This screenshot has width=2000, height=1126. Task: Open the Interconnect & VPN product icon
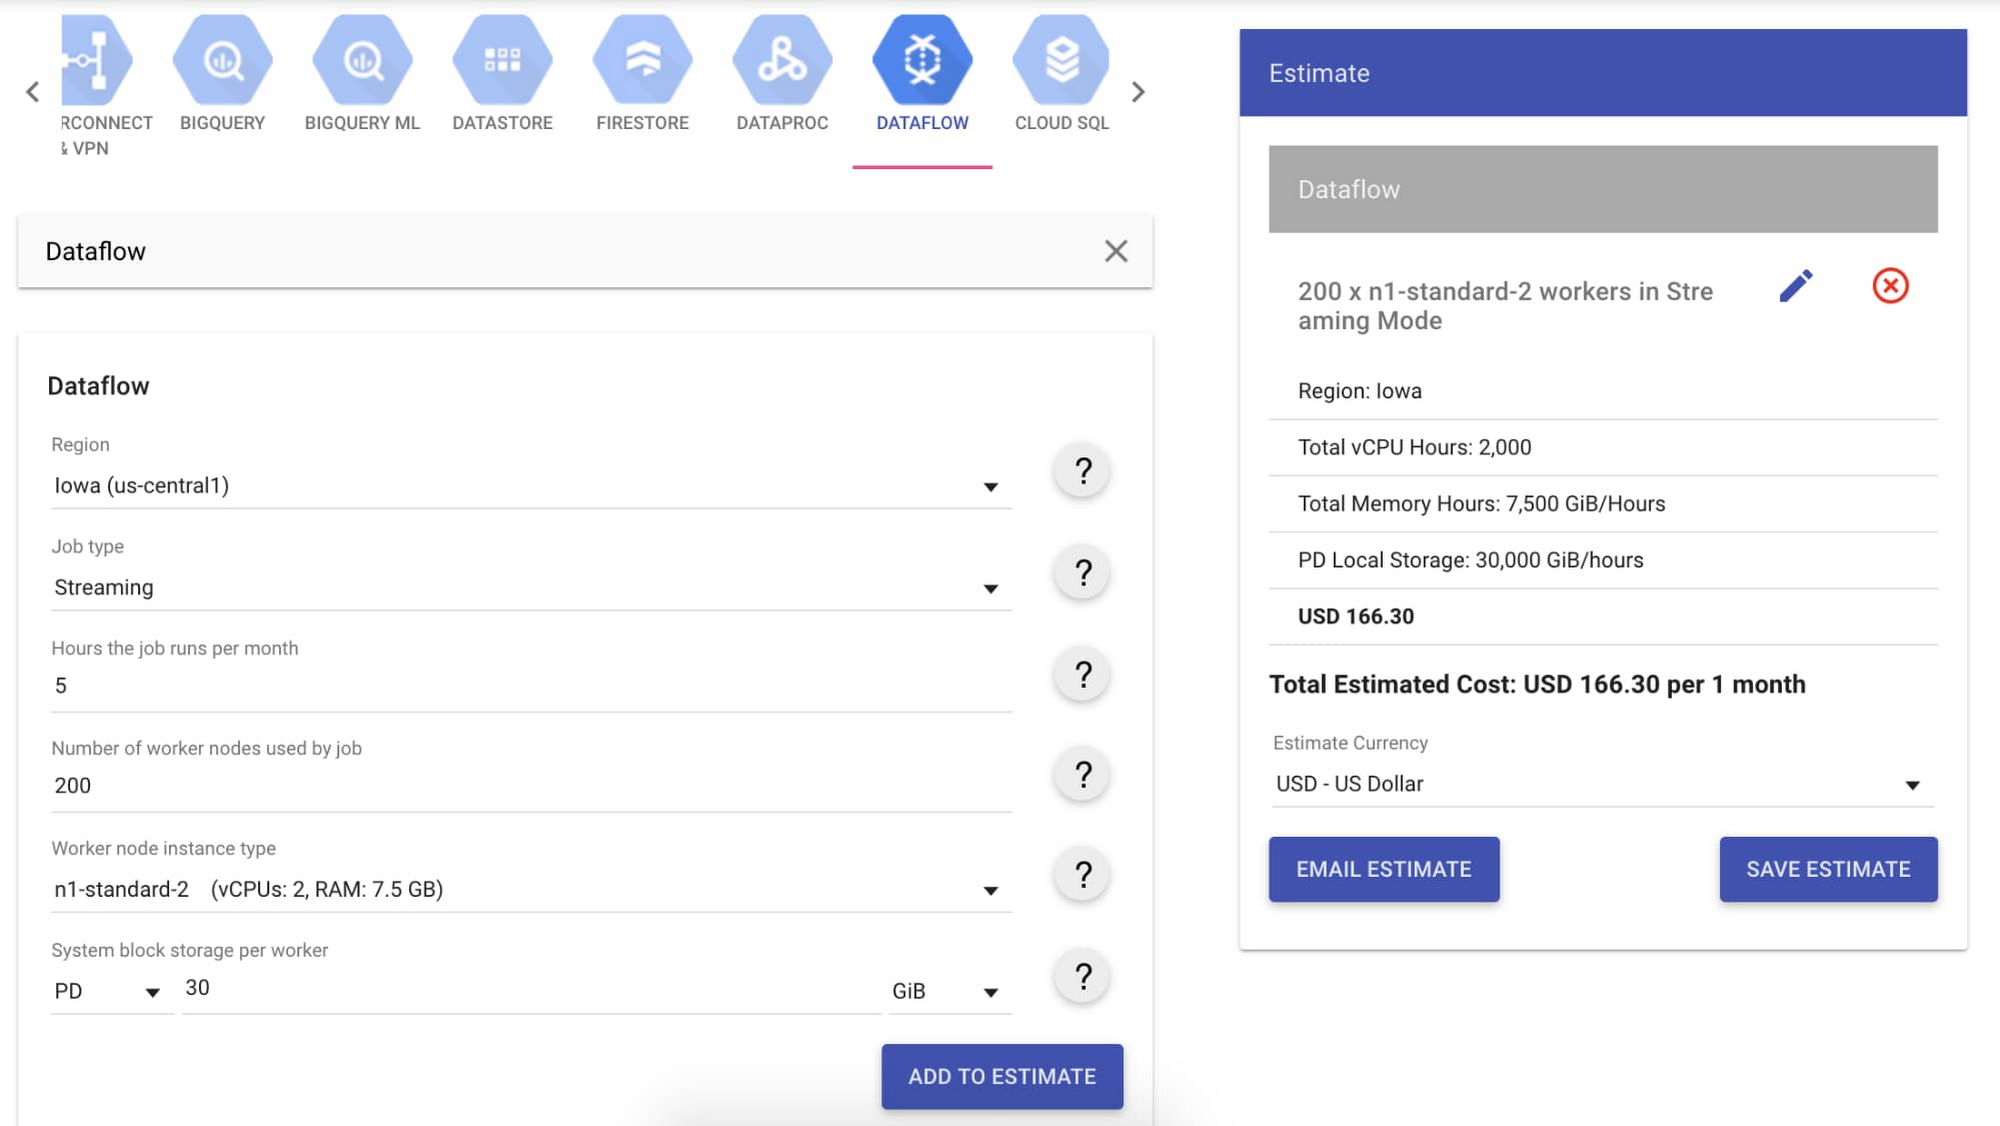coord(96,60)
